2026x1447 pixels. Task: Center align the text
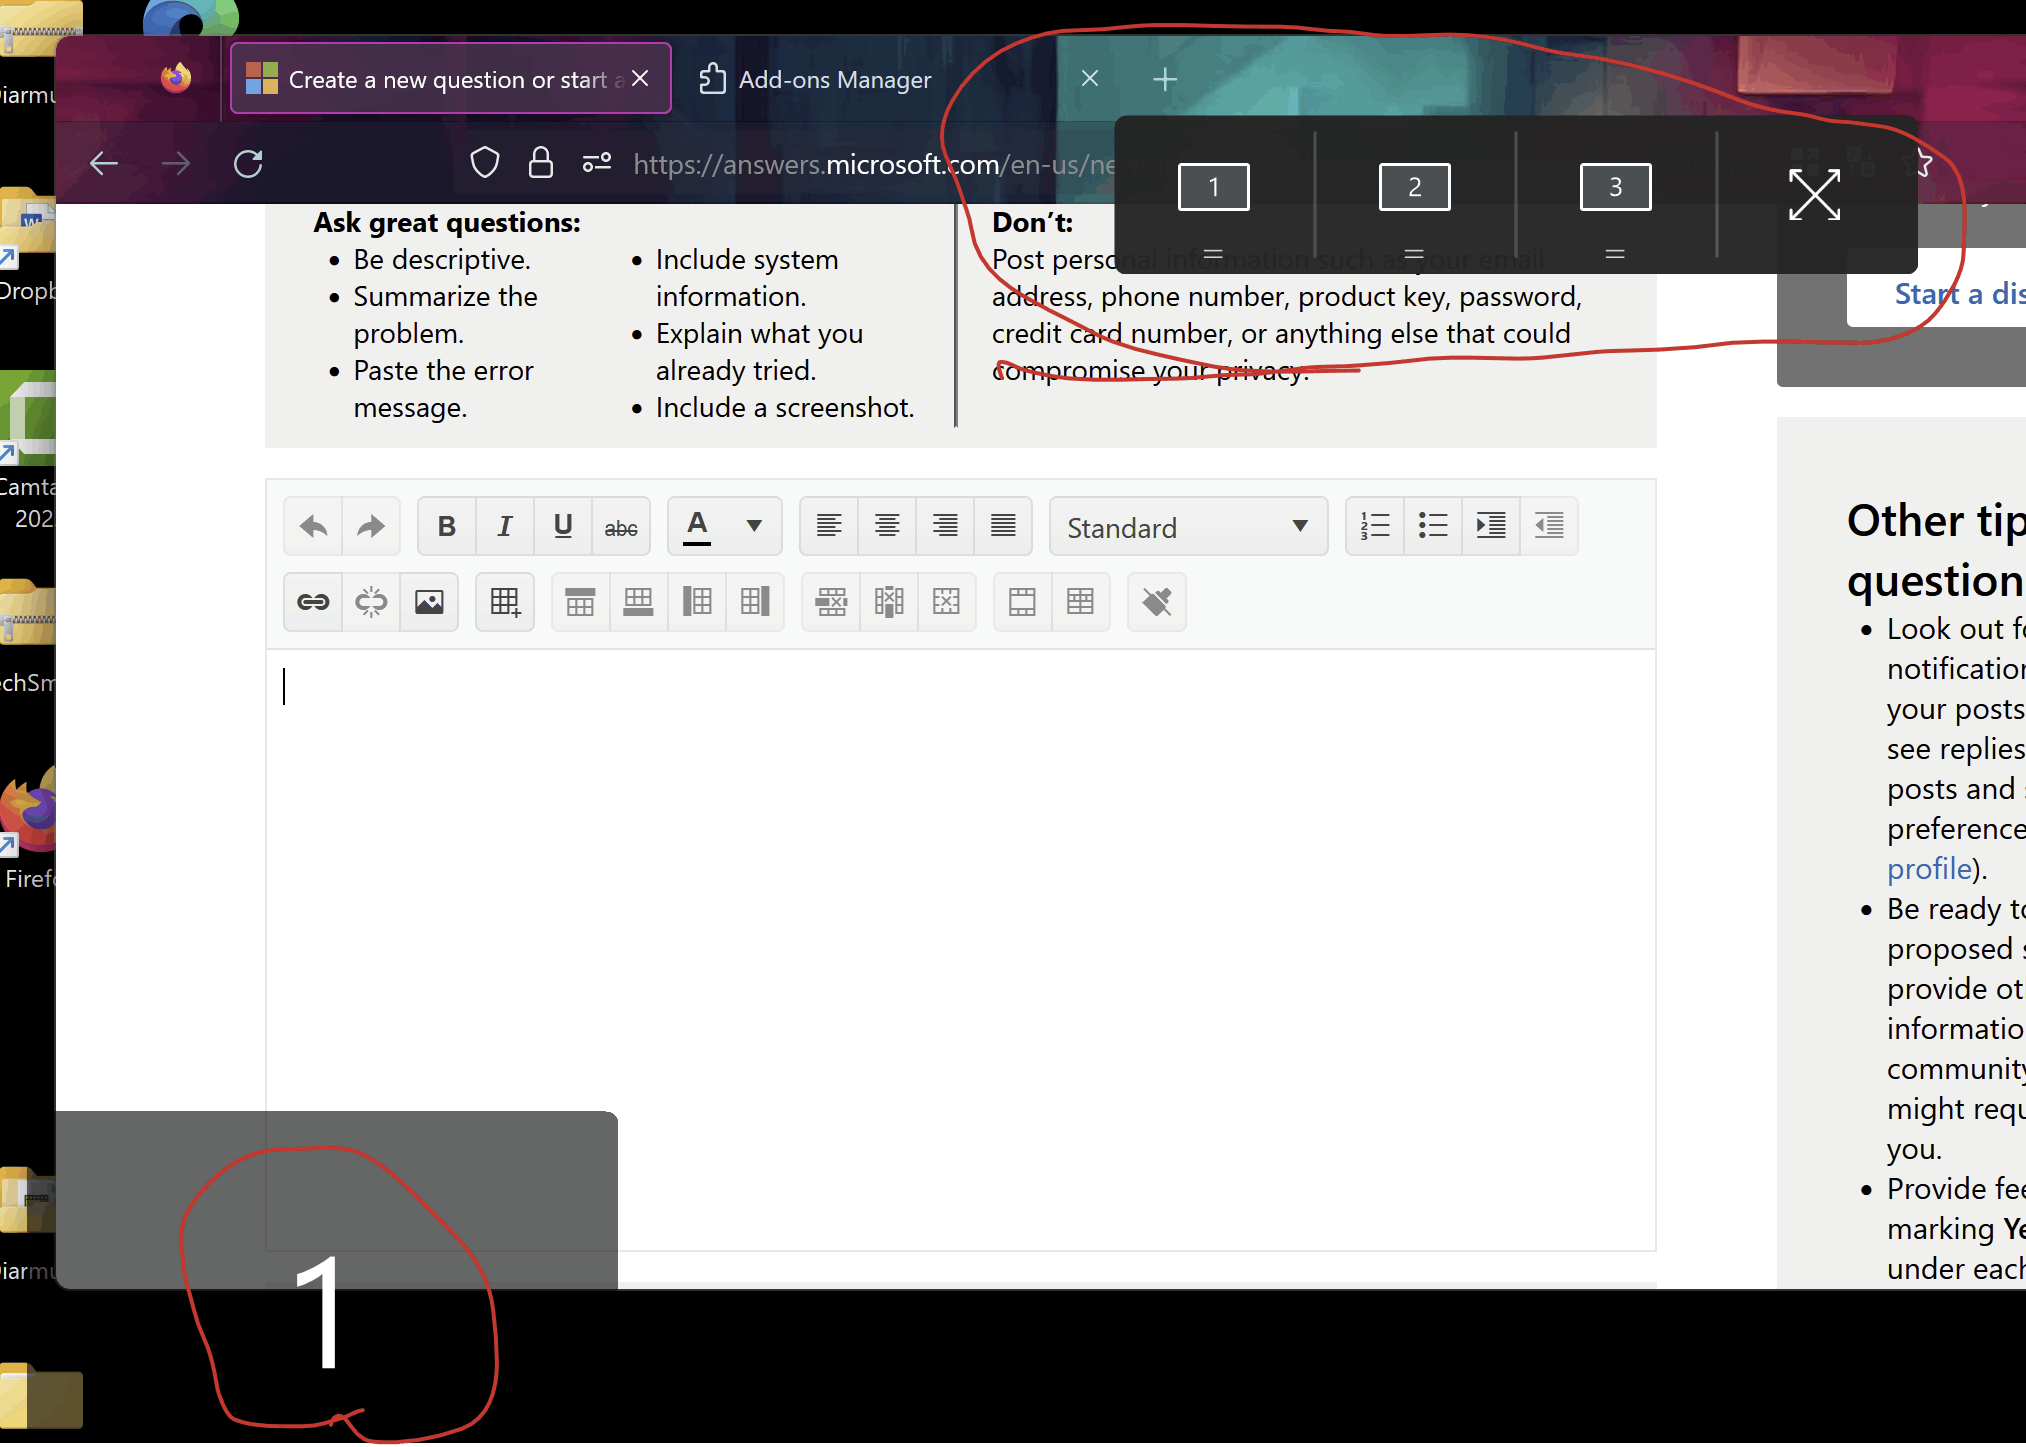point(887,526)
